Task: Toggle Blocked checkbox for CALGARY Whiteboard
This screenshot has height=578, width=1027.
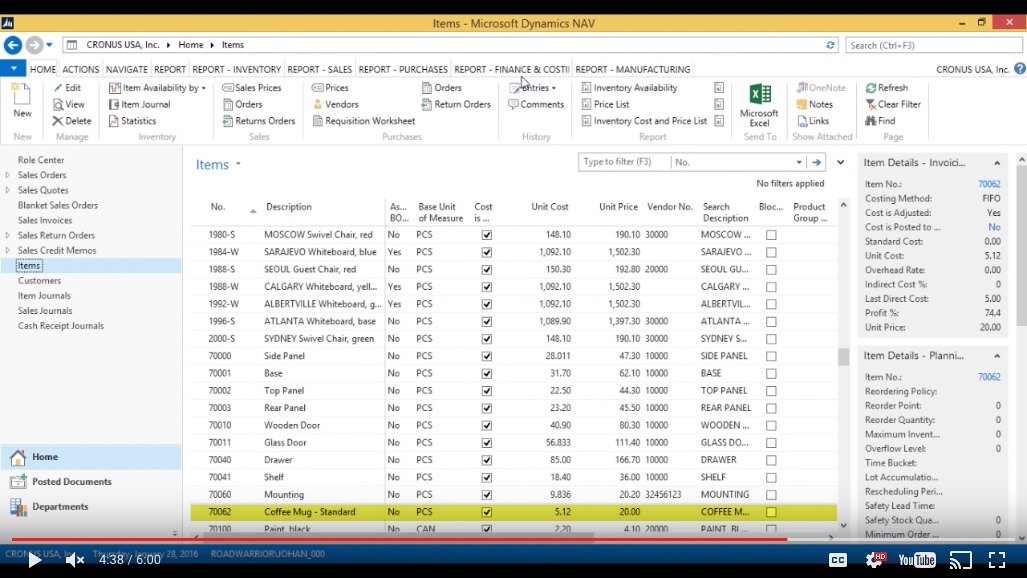Action: pos(771,287)
